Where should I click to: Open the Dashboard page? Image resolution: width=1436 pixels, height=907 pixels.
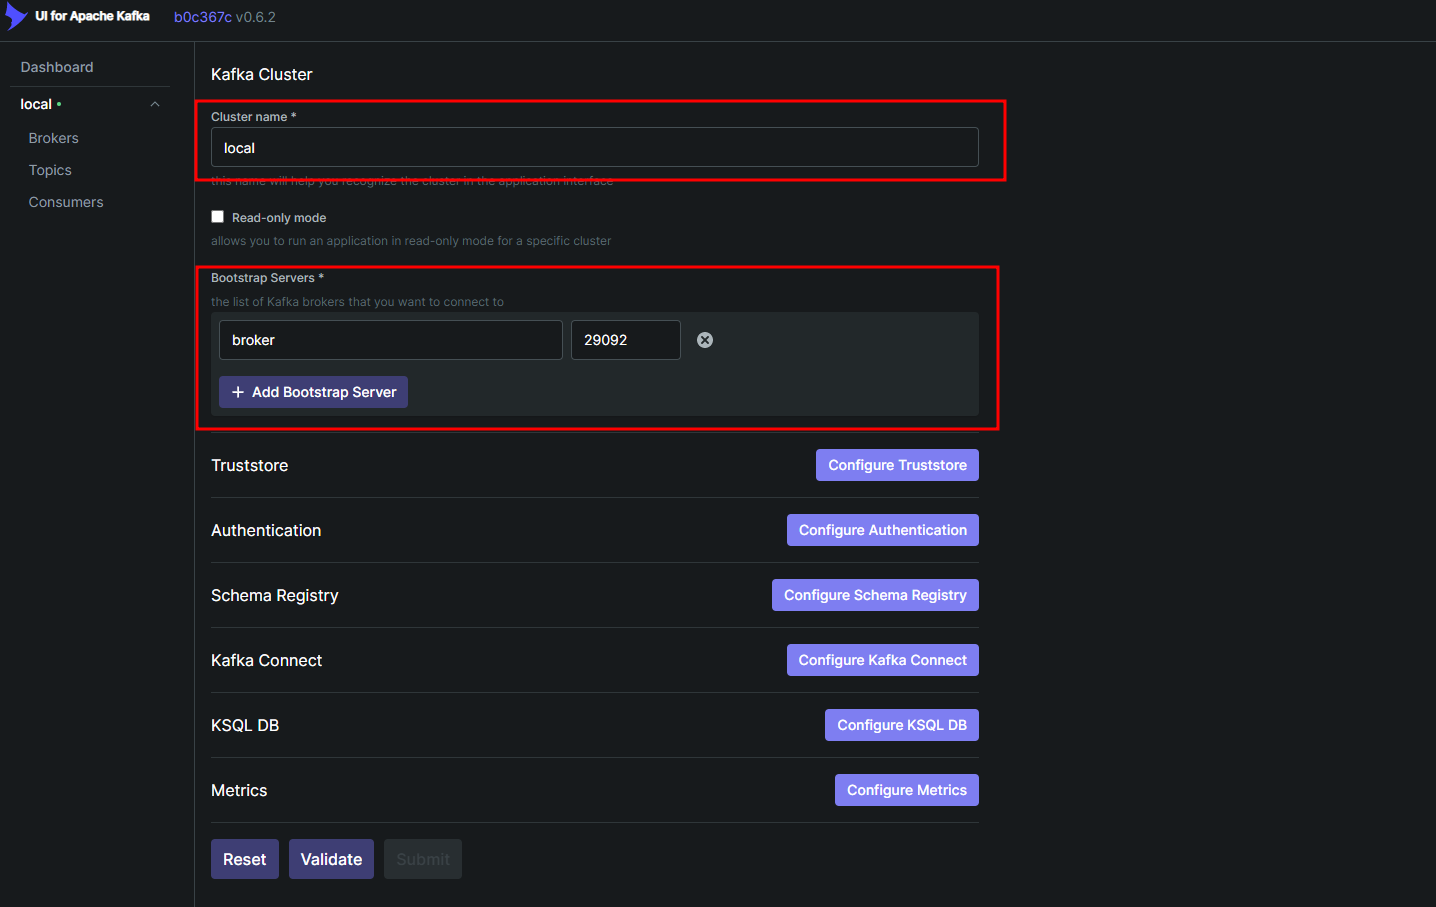[x=57, y=67]
